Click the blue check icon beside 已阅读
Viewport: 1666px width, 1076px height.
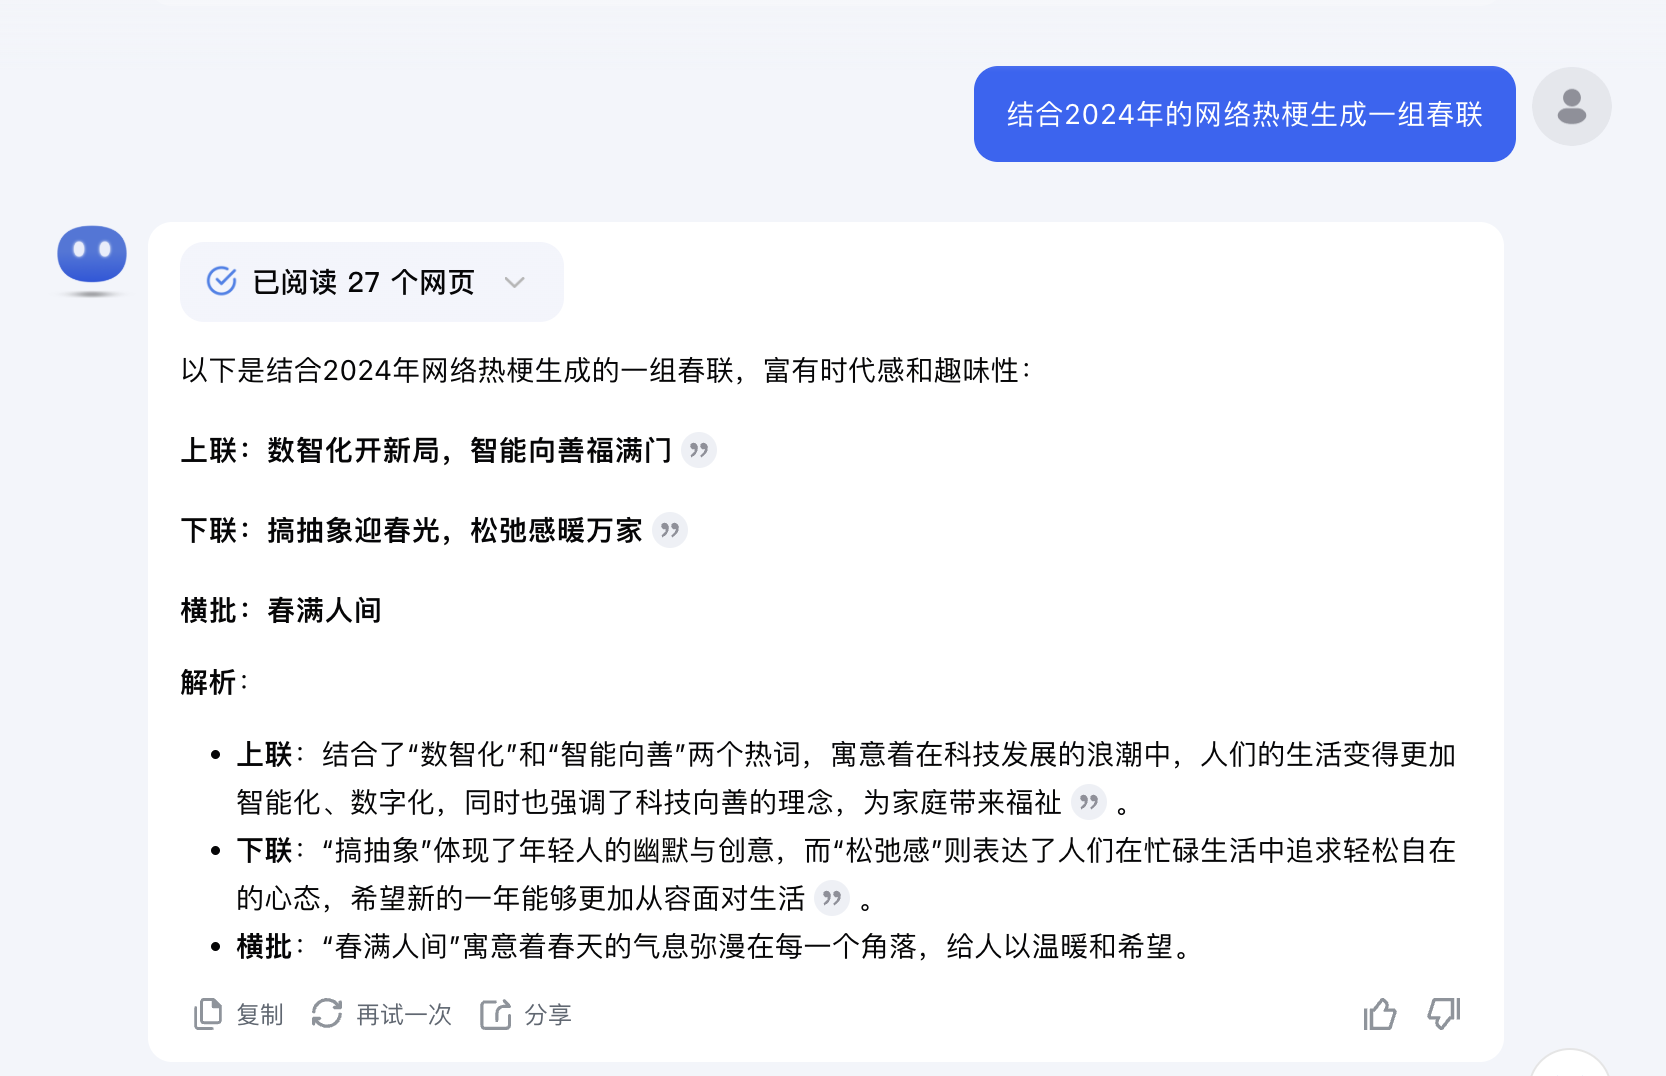point(221,281)
